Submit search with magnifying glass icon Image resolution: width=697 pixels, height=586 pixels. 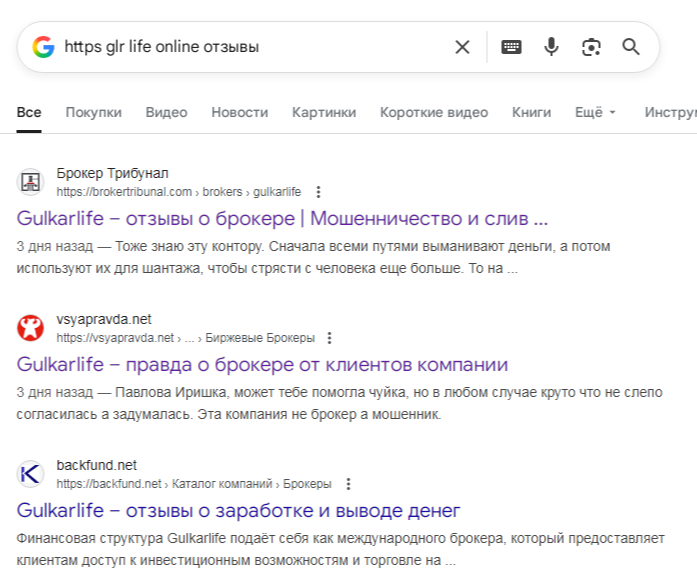[631, 47]
